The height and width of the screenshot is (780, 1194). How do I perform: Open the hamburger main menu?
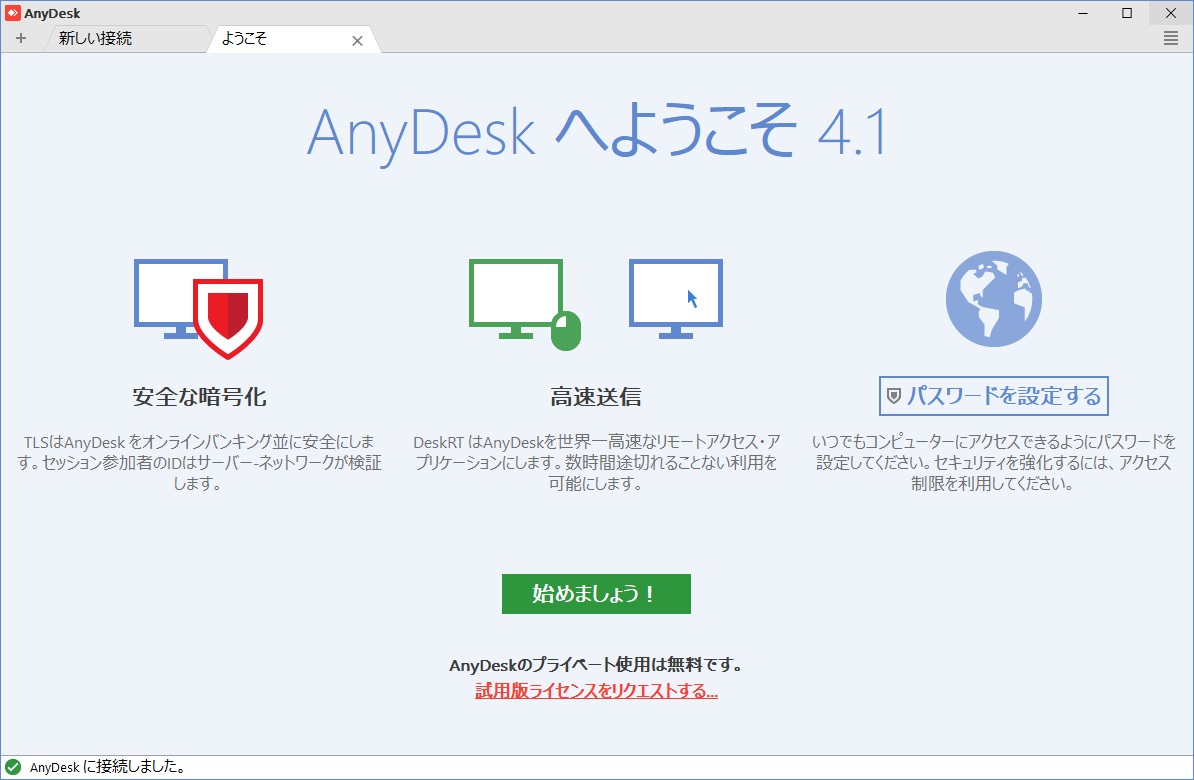tap(1171, 39)
